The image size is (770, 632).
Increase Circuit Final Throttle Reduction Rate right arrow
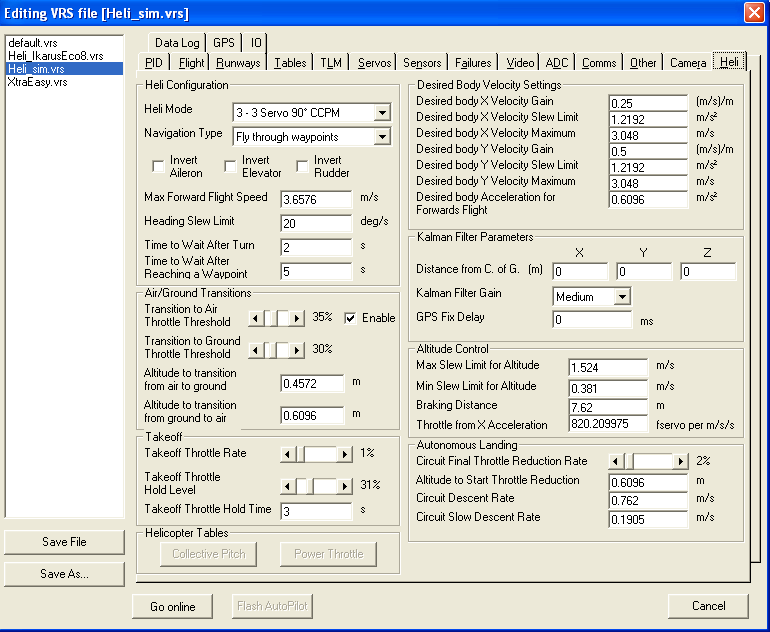point(680,462)
